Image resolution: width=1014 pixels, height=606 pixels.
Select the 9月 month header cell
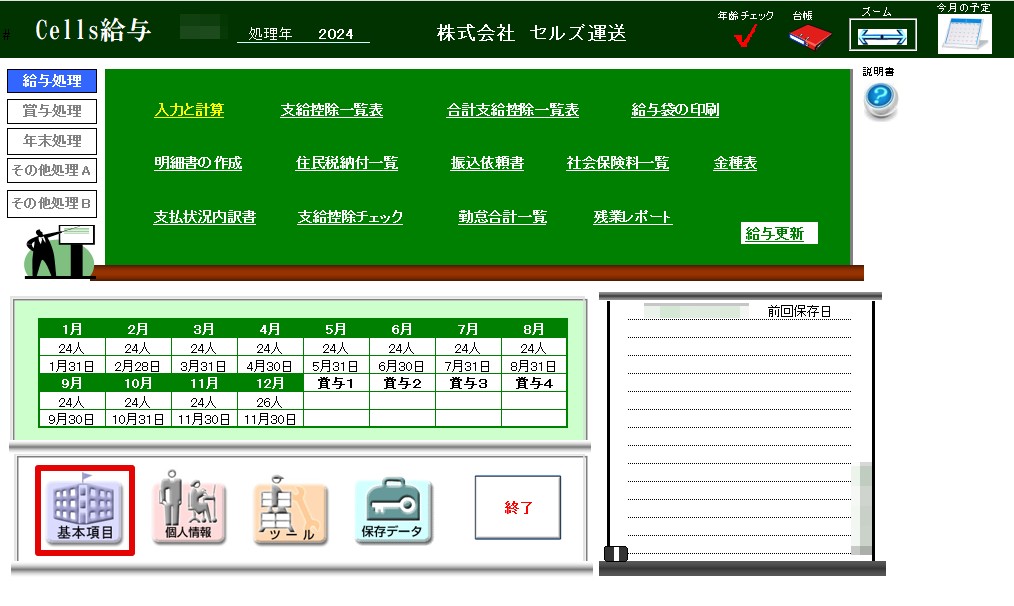coord(72,383)
